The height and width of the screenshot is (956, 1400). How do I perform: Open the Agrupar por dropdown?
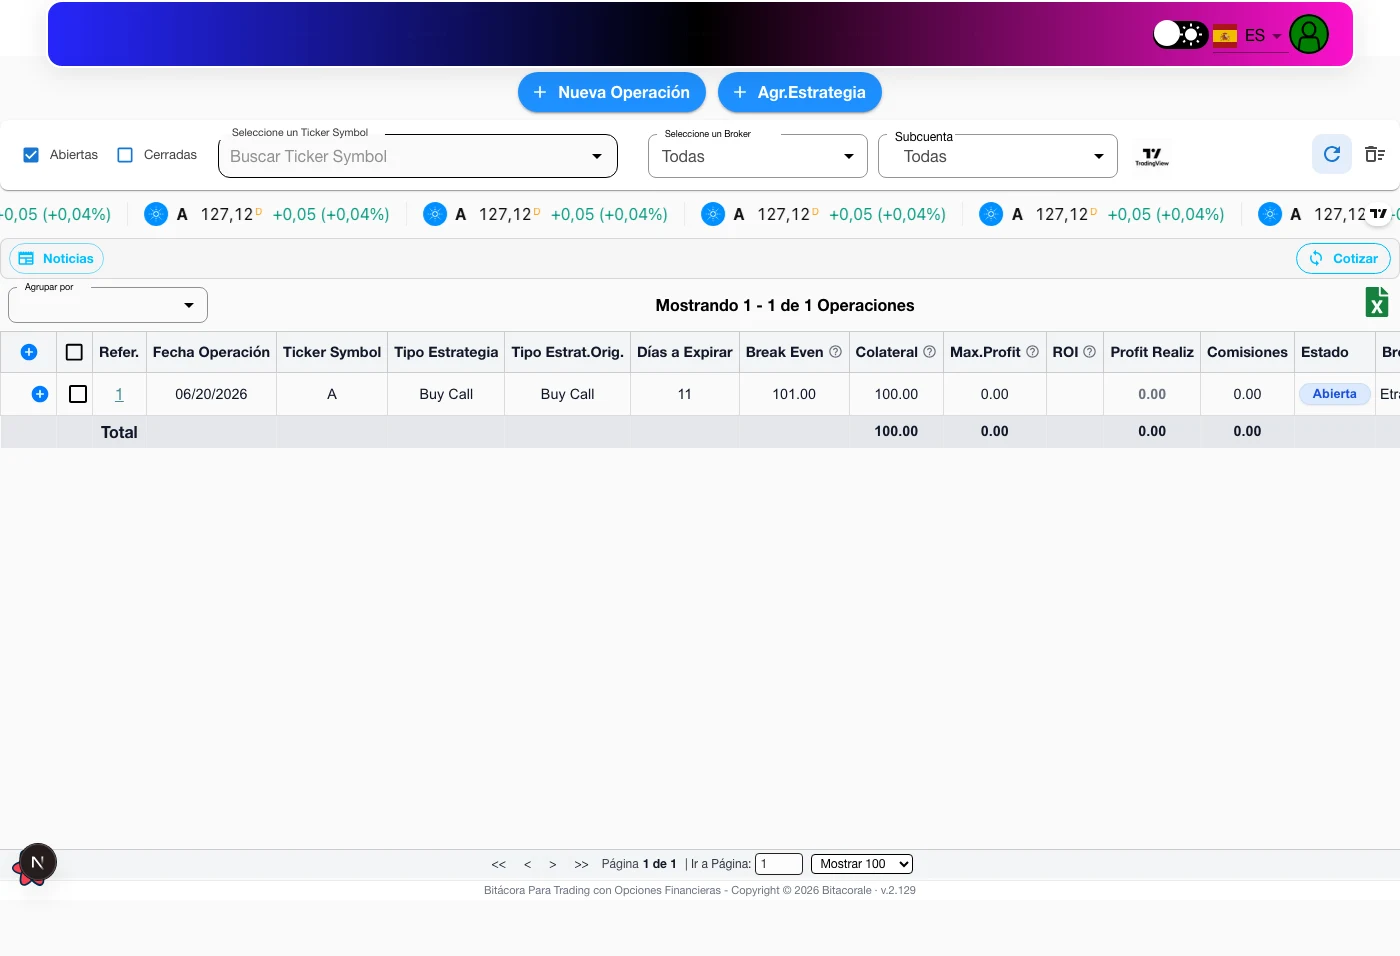[x=108, y=305]
